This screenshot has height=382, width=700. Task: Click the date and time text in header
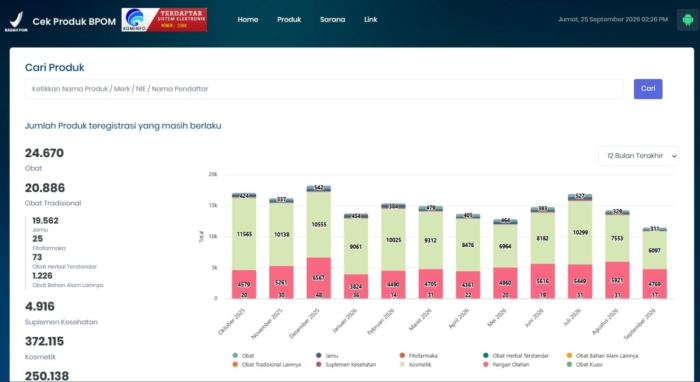(x=612, y=20)
